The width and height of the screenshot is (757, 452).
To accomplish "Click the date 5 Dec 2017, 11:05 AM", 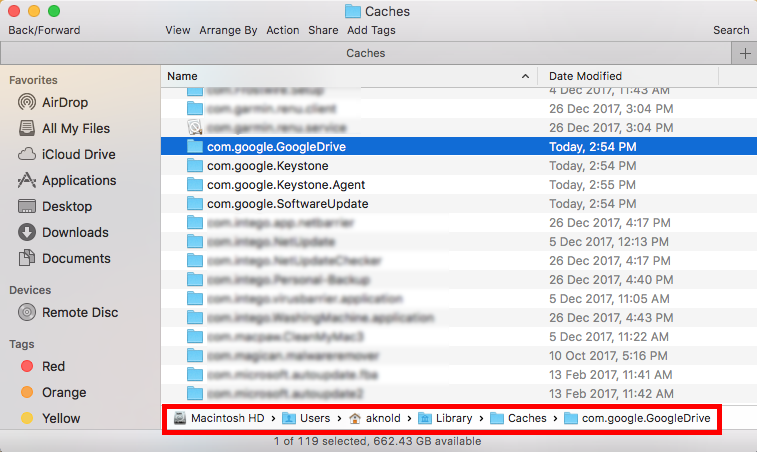I will (609, 299).
